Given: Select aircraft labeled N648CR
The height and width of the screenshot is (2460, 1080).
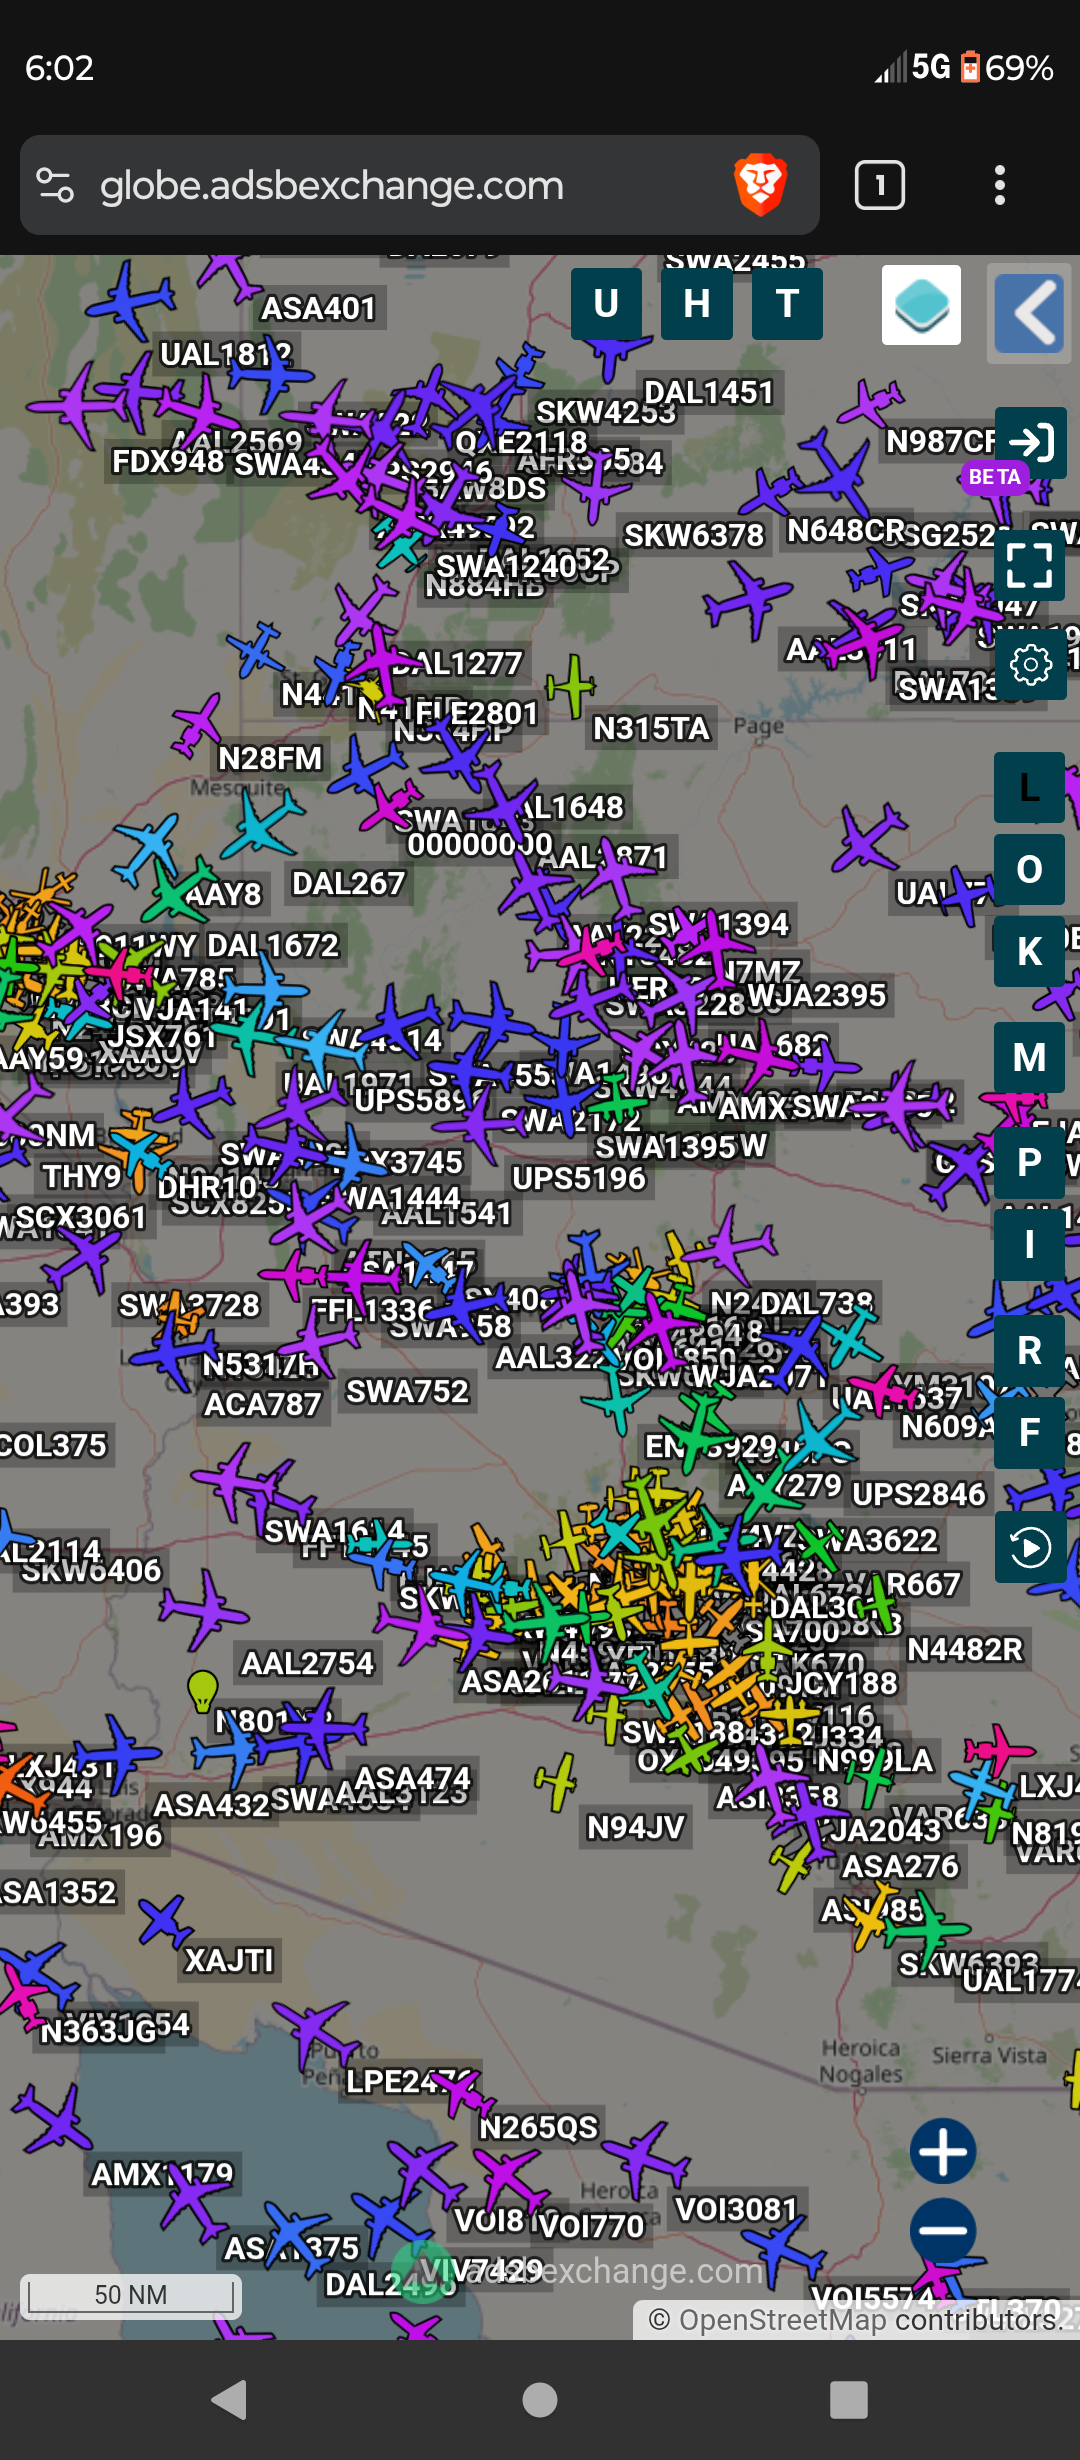Looking at the screenshot, I should 846,530.
